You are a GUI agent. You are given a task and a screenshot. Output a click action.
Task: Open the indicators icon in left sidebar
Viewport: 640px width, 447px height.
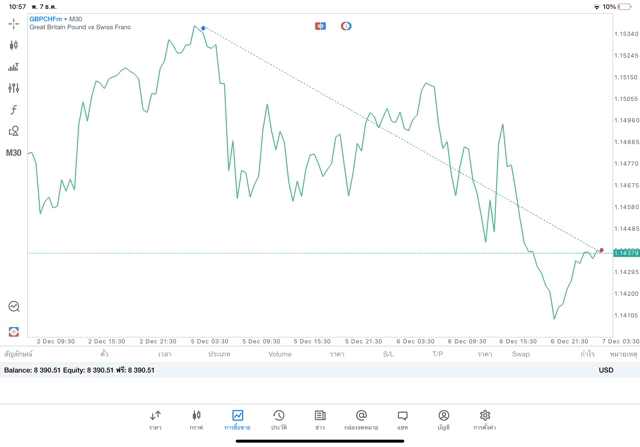click(x=13, y=67)
